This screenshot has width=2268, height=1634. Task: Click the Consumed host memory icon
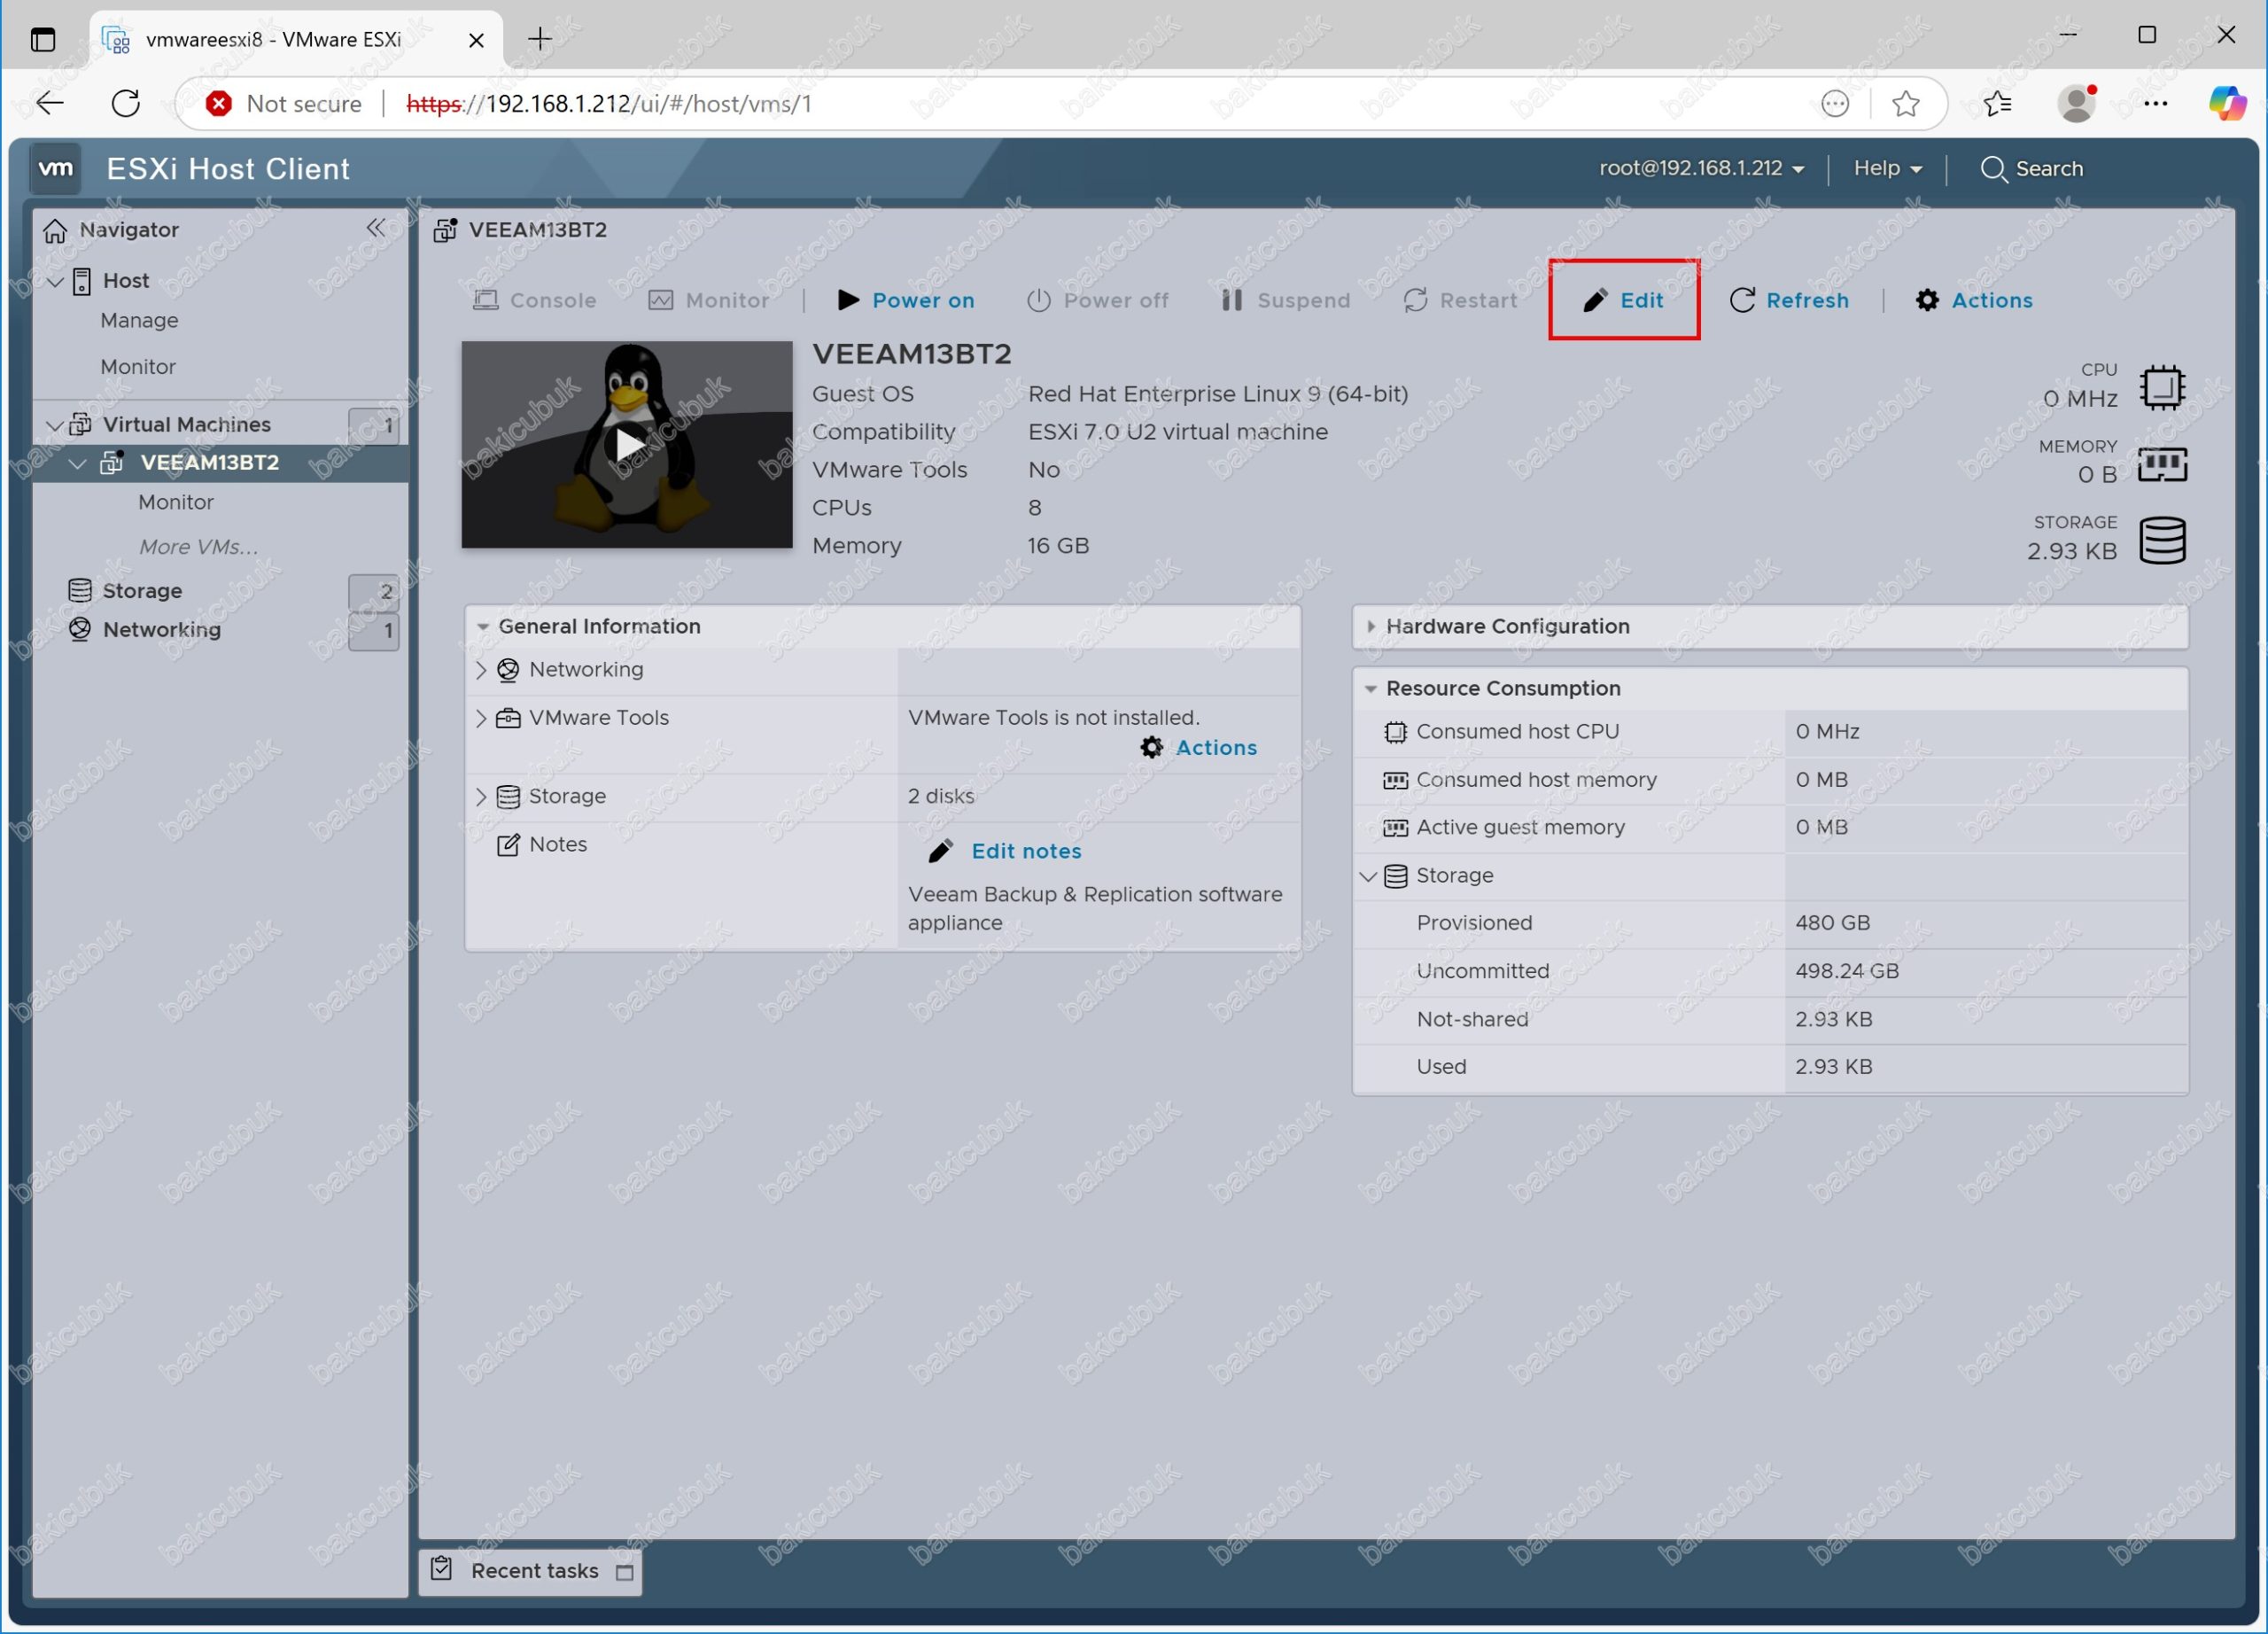[x=1395, y=780]
